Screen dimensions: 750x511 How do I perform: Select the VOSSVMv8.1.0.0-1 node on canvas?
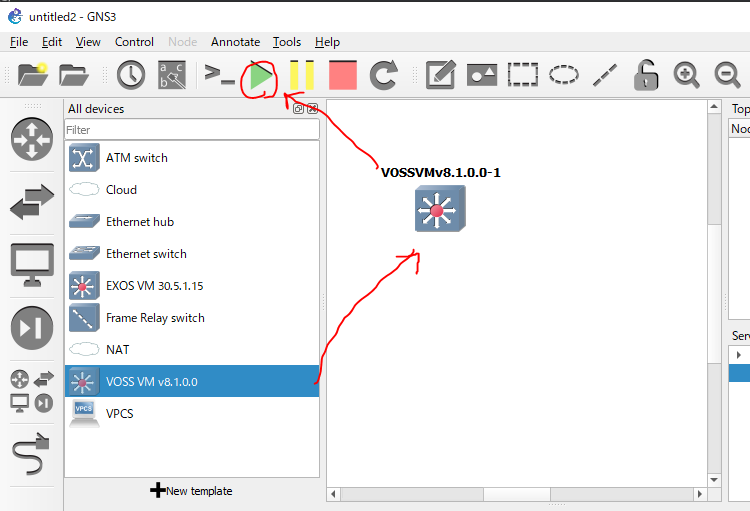(x=440, y=209)
